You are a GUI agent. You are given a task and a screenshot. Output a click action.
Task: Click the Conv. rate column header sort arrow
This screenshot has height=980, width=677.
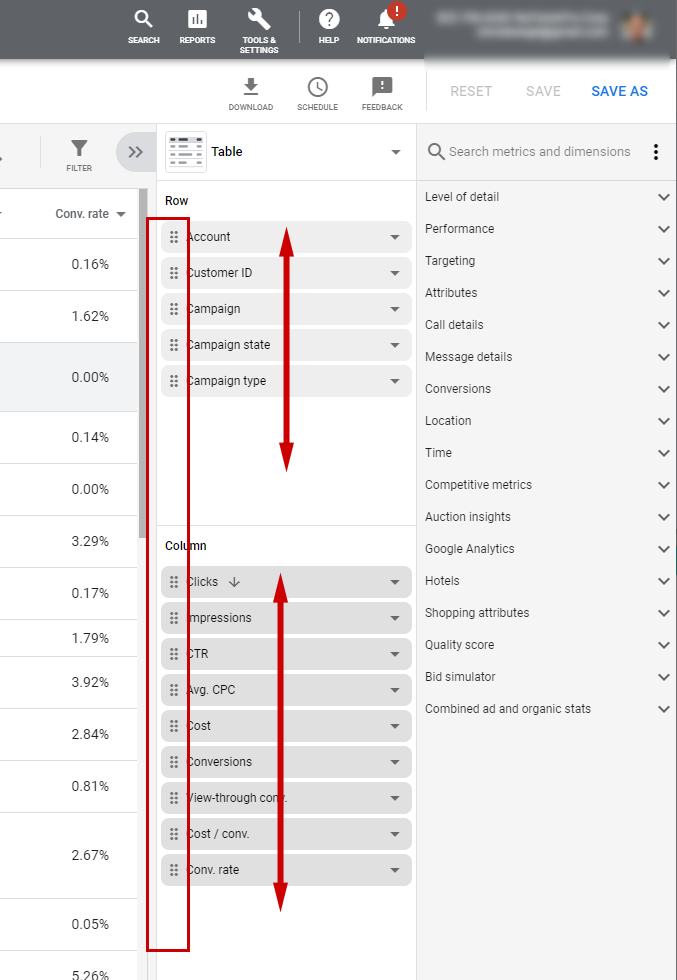[121, 214]
